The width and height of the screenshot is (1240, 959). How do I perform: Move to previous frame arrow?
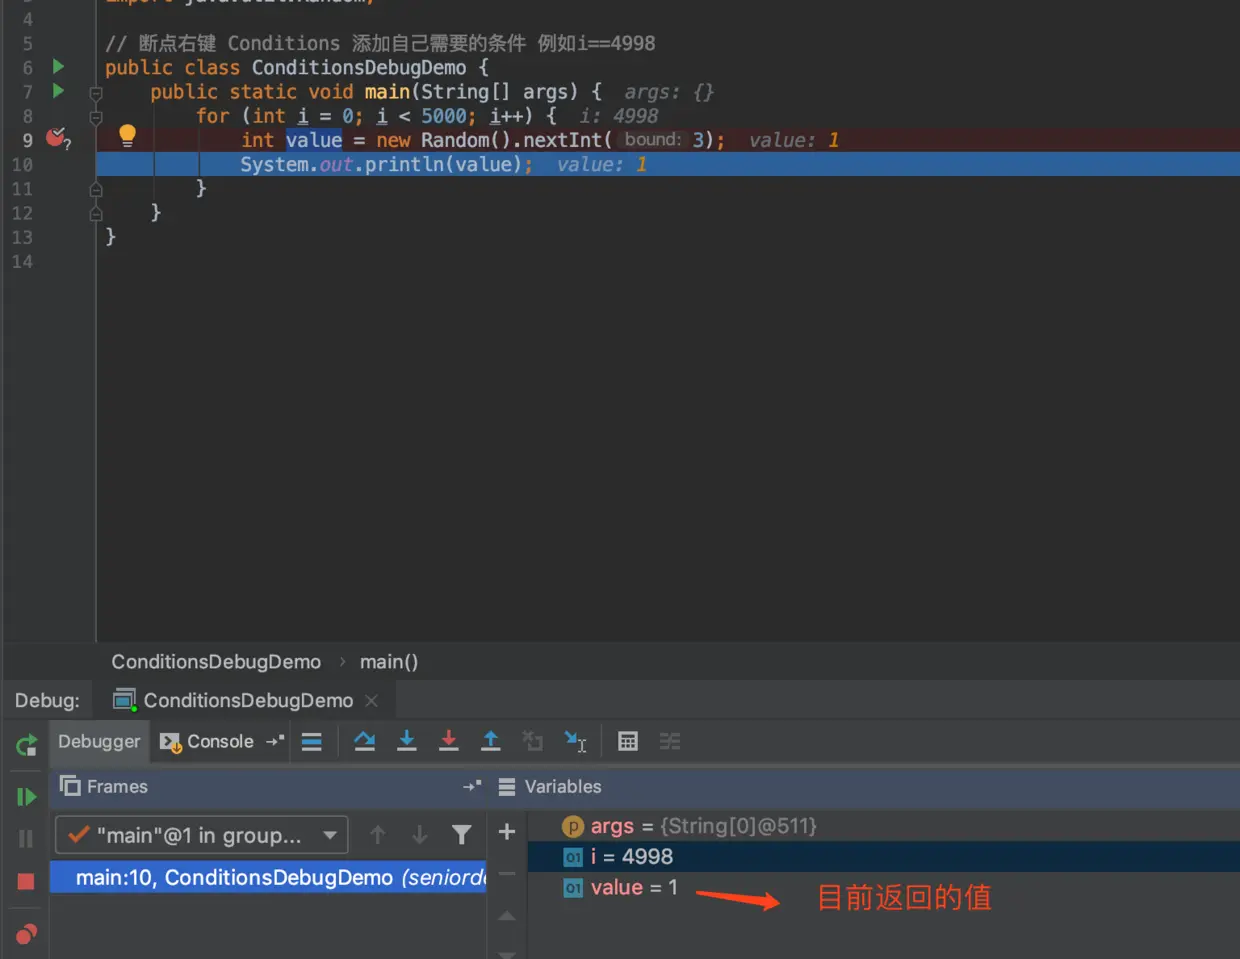point(378,834)
